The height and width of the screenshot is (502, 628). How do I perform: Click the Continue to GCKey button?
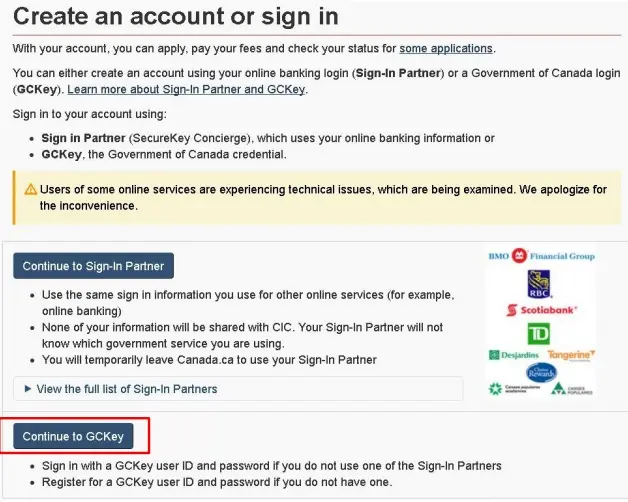click(73, 436)
